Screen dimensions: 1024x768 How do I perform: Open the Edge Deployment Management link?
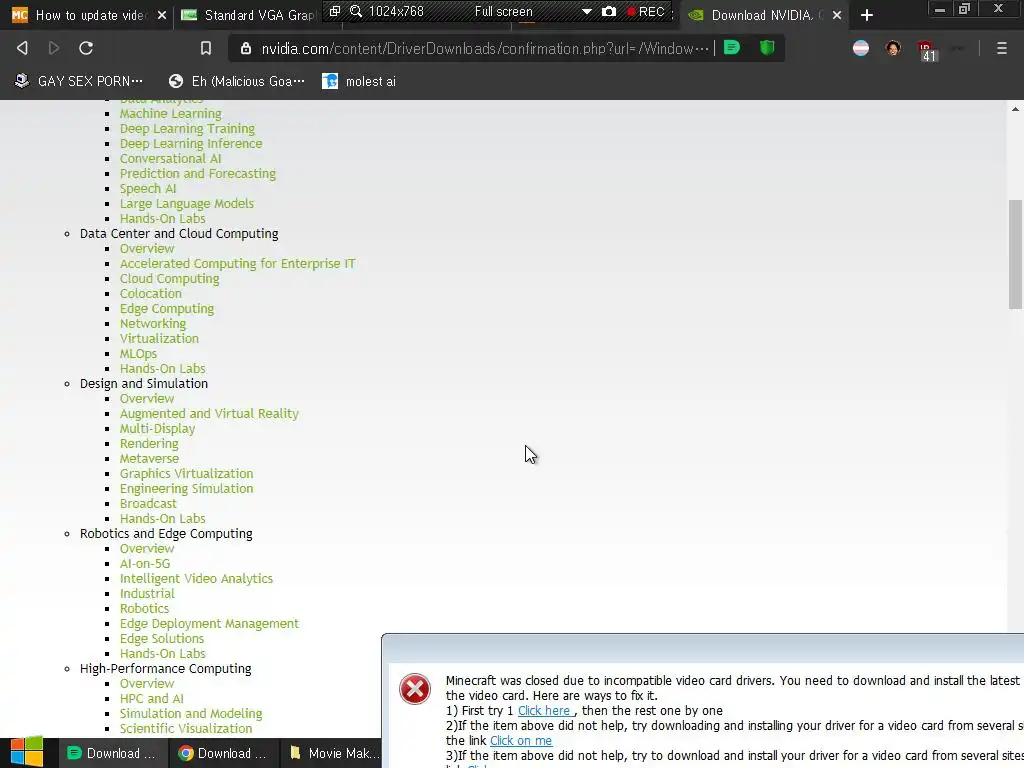click(x=209, y=624)
